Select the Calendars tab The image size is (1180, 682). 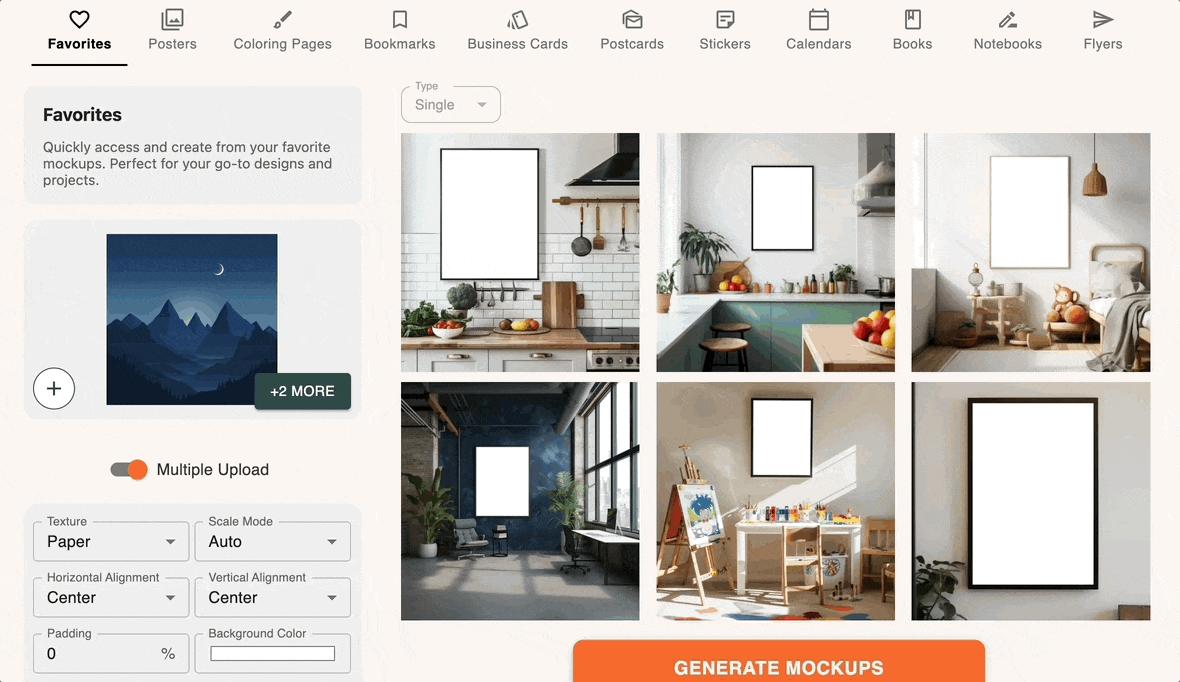click(819, 32)
